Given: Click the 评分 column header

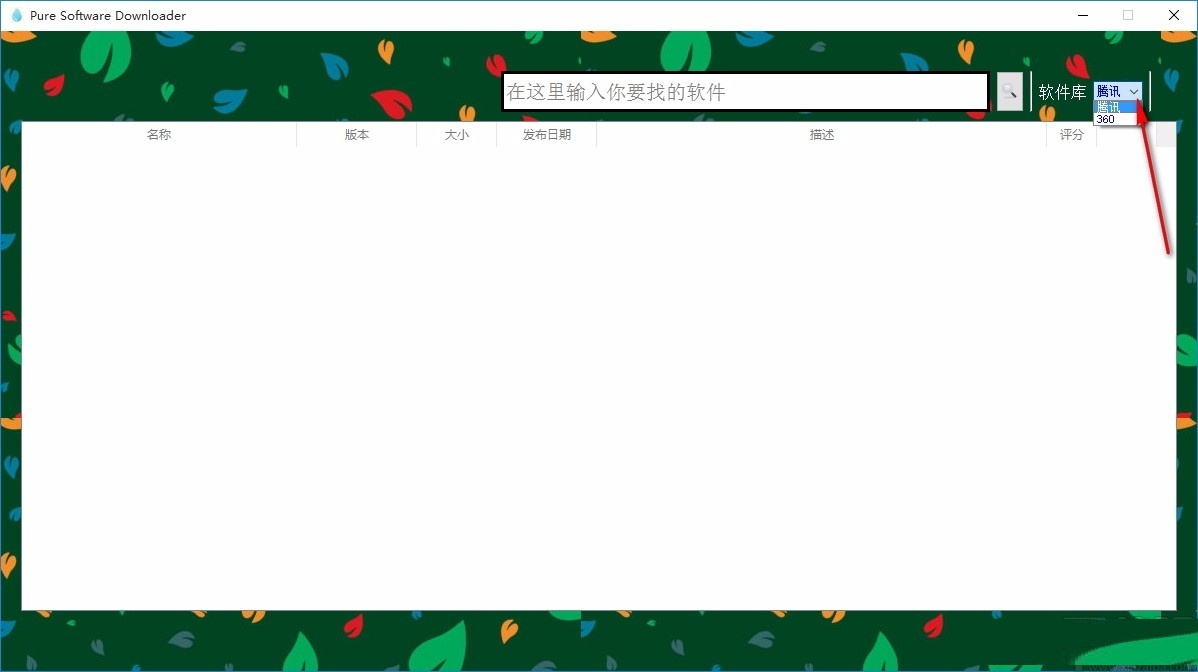Looking at the screenshot, I should click(x=1070, y=134).
